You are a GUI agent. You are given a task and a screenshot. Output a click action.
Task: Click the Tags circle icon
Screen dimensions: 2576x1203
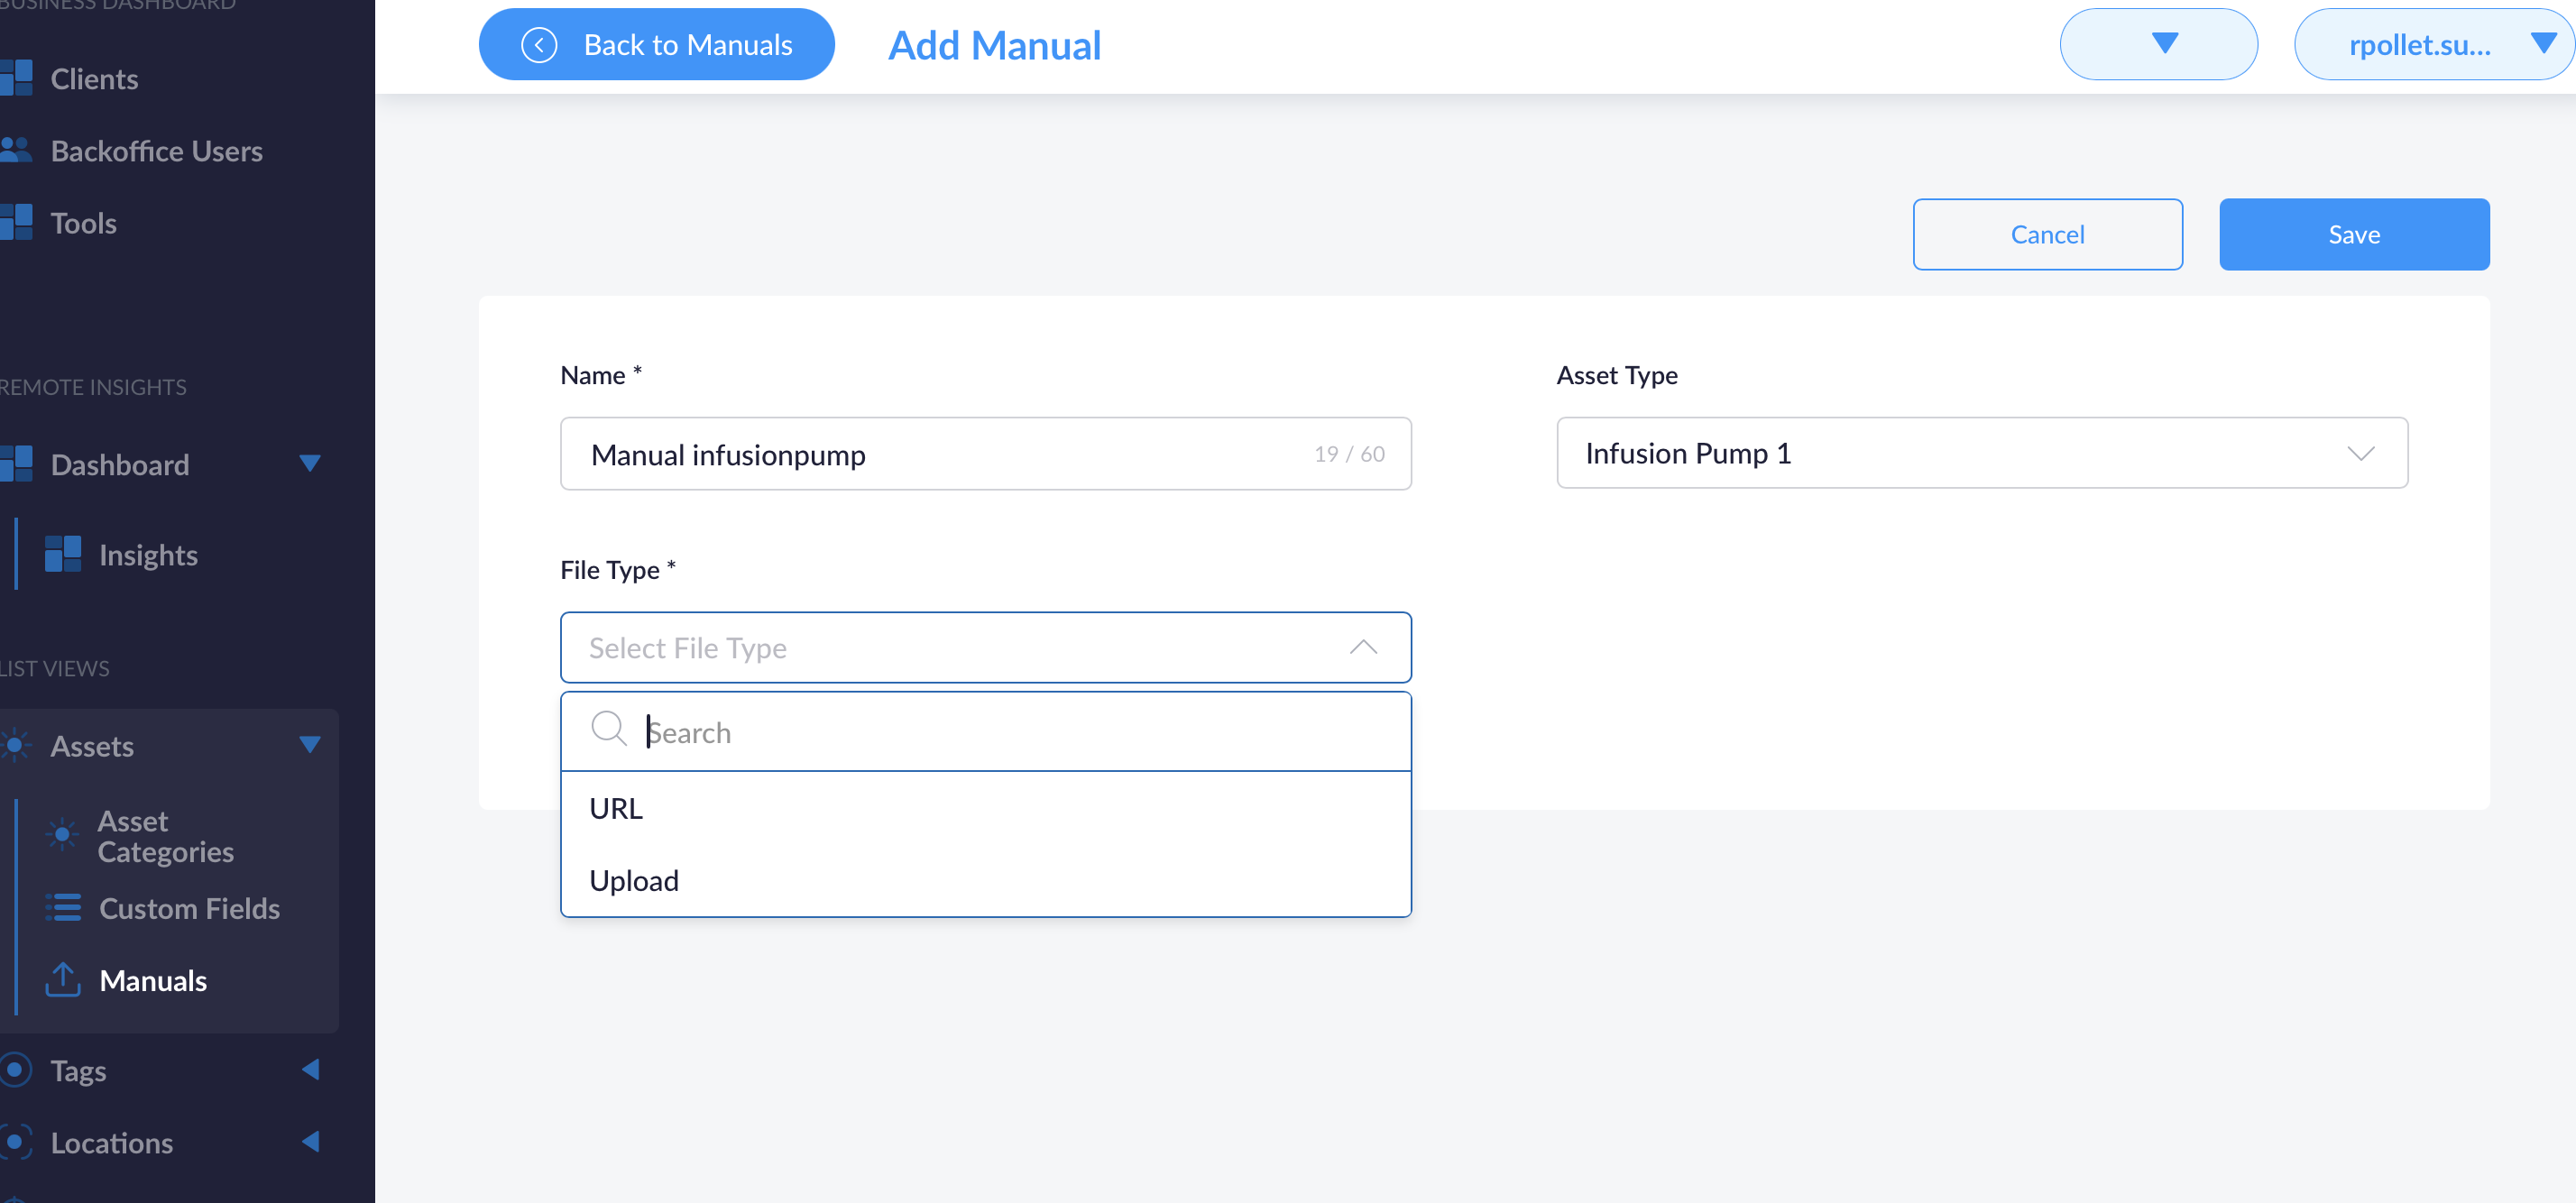pos(16,1069)
